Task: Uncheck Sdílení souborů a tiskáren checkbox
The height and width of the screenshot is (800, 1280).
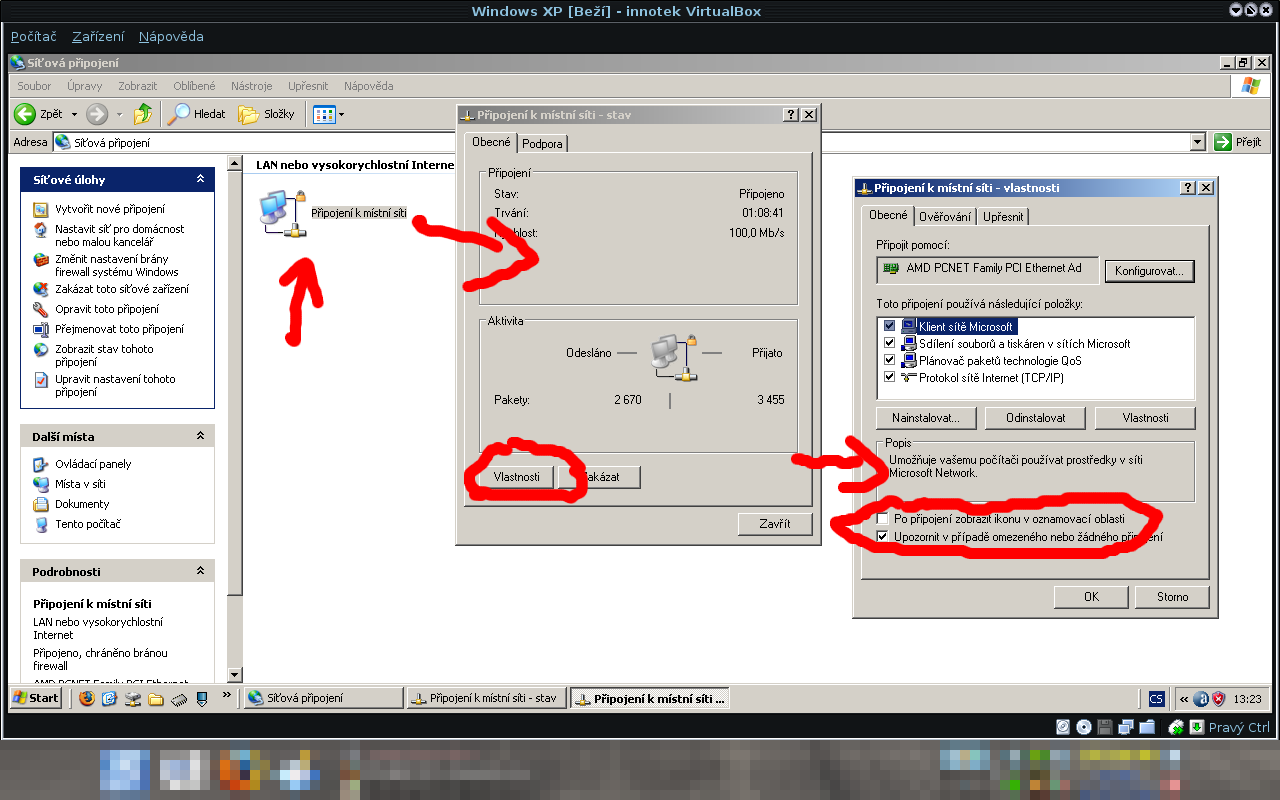Action: [890, 343]
